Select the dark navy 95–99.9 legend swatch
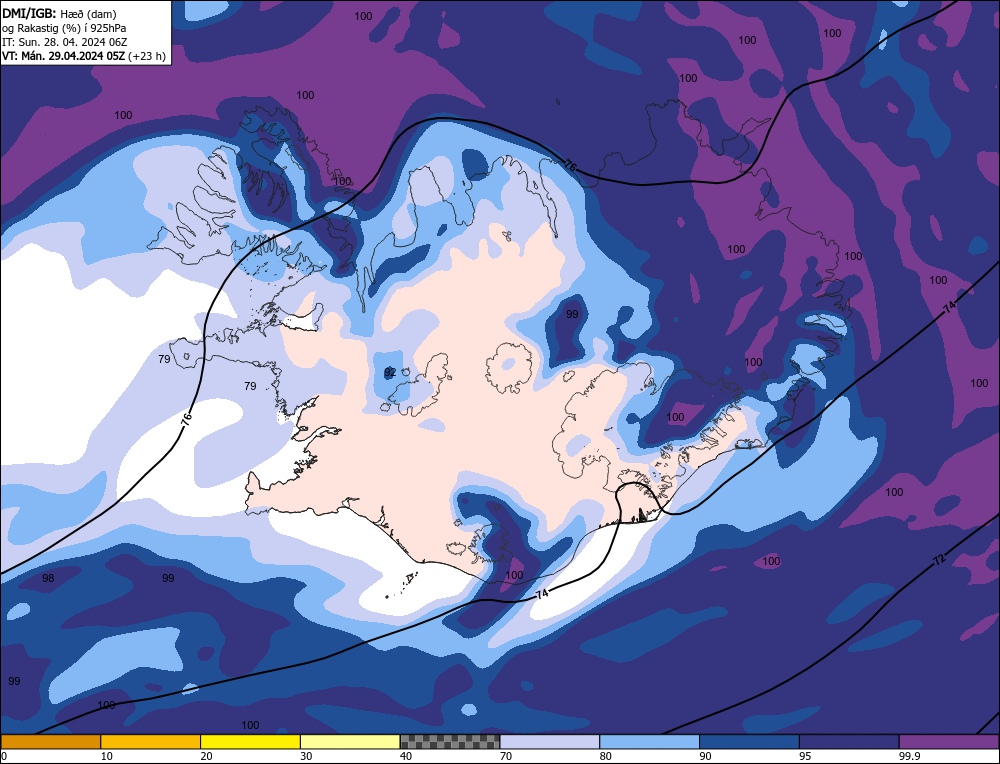The image size is (1000, 764). (849, 741)
